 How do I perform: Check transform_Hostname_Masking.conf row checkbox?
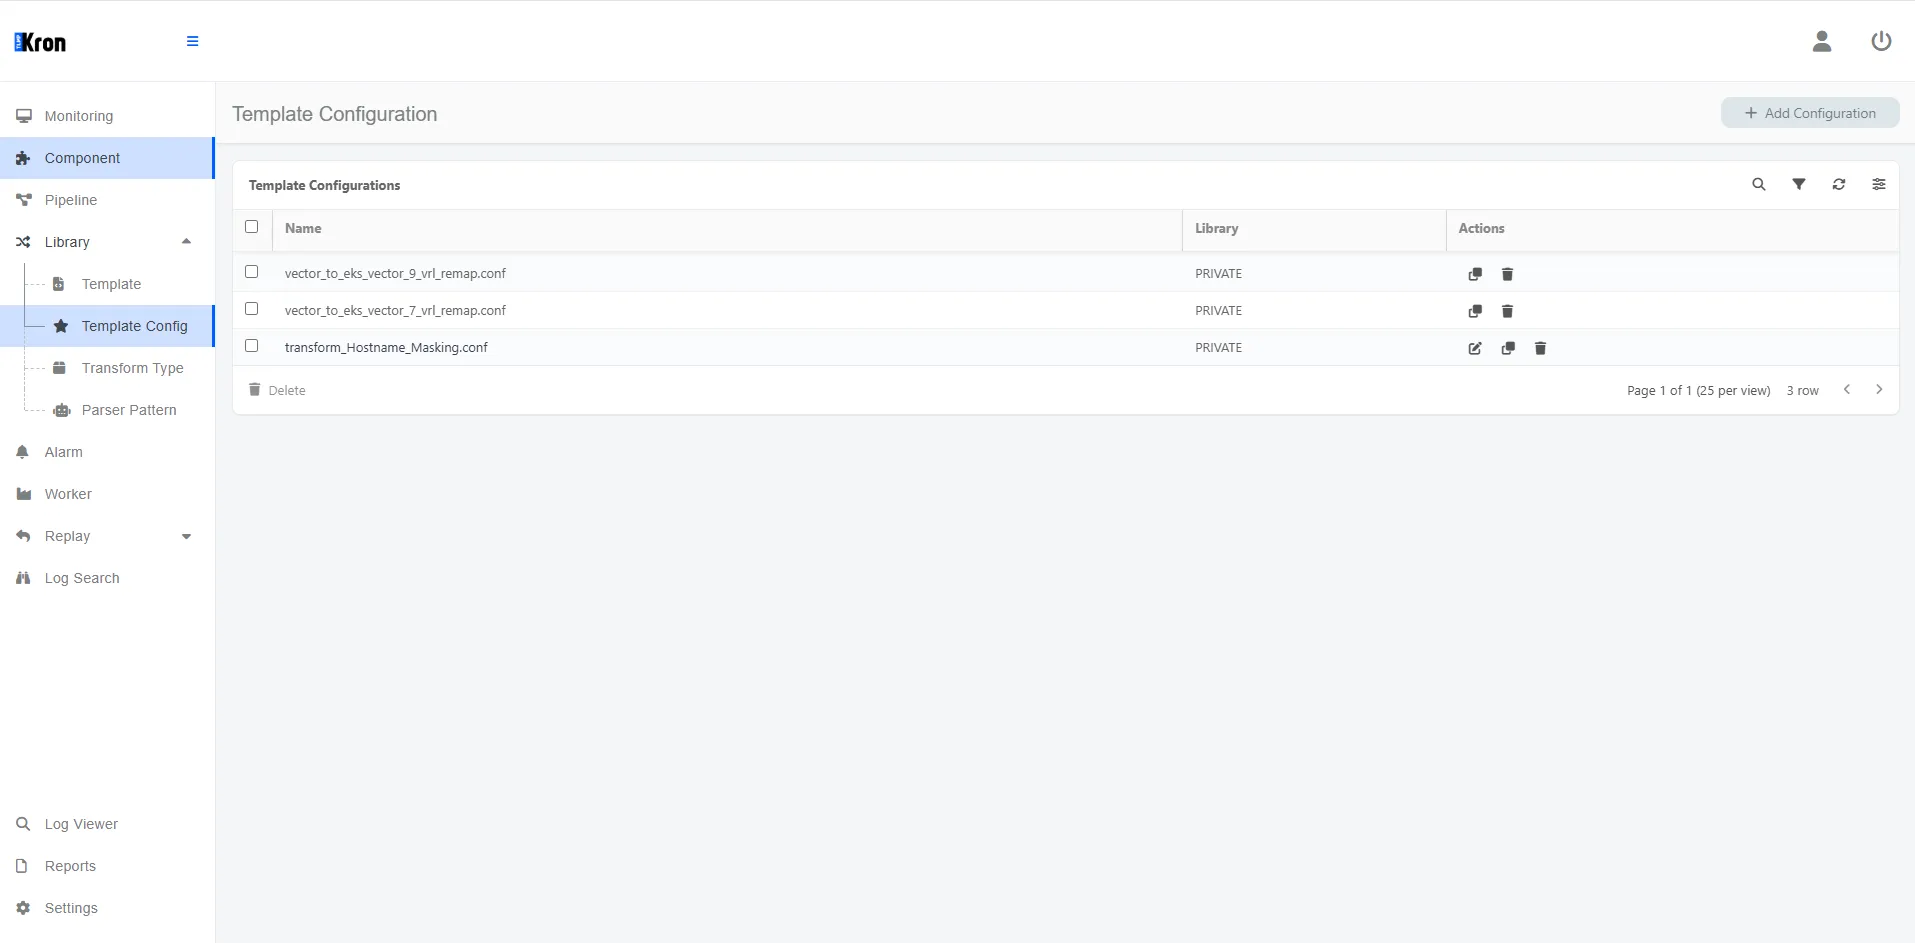coord(251,346)
